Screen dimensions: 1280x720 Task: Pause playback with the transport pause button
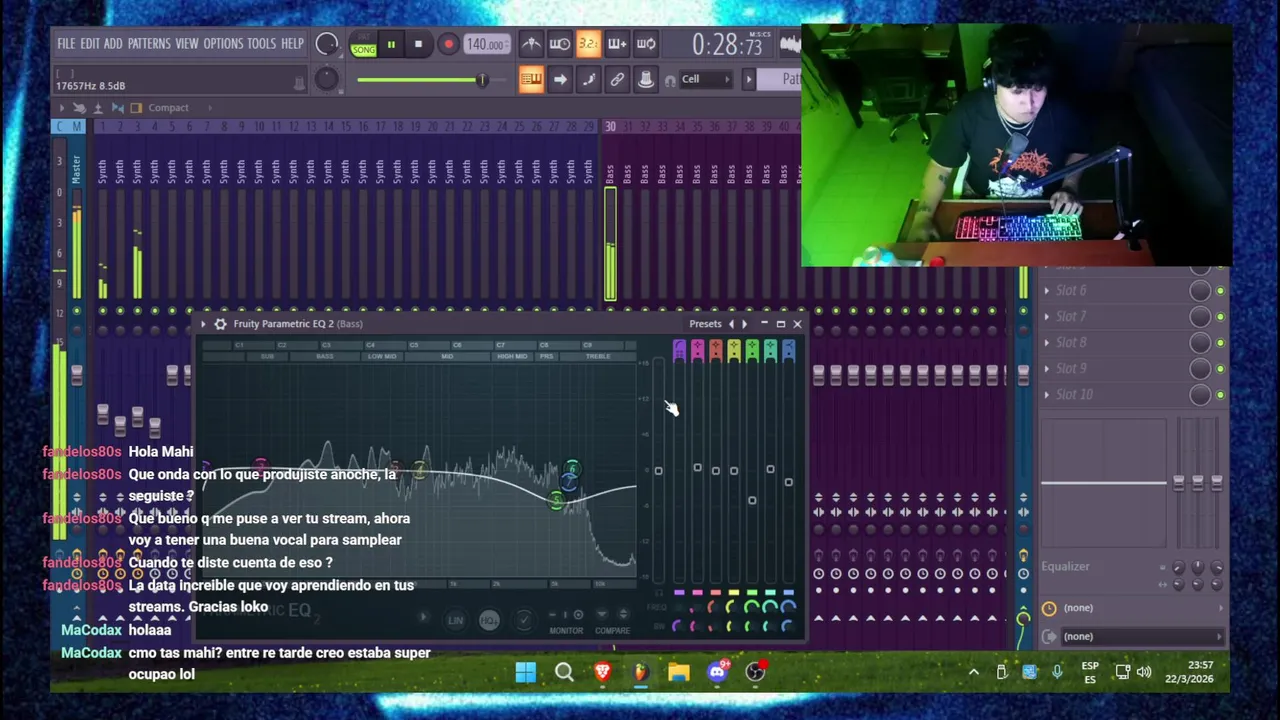coord(391,44)
